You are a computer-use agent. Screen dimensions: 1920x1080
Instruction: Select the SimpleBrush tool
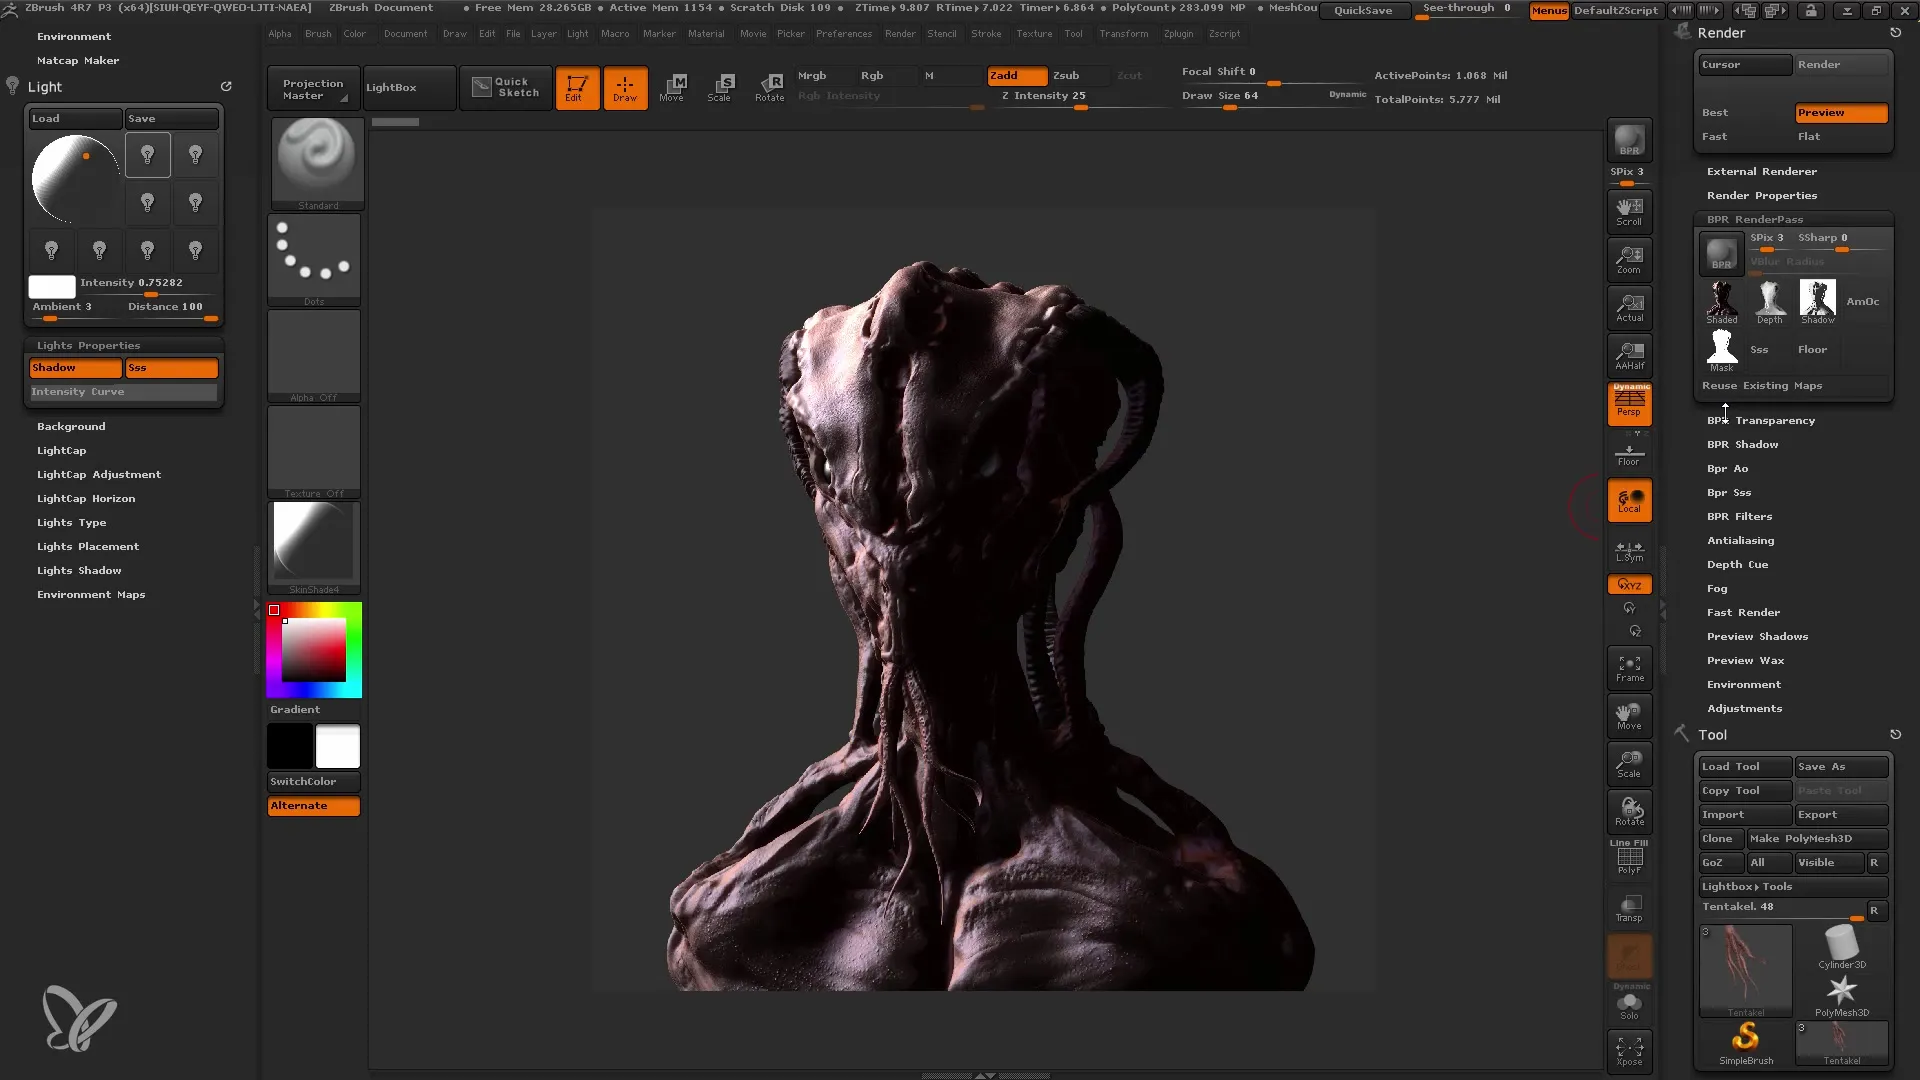pyautogui.click(x=1746, y=1043)
